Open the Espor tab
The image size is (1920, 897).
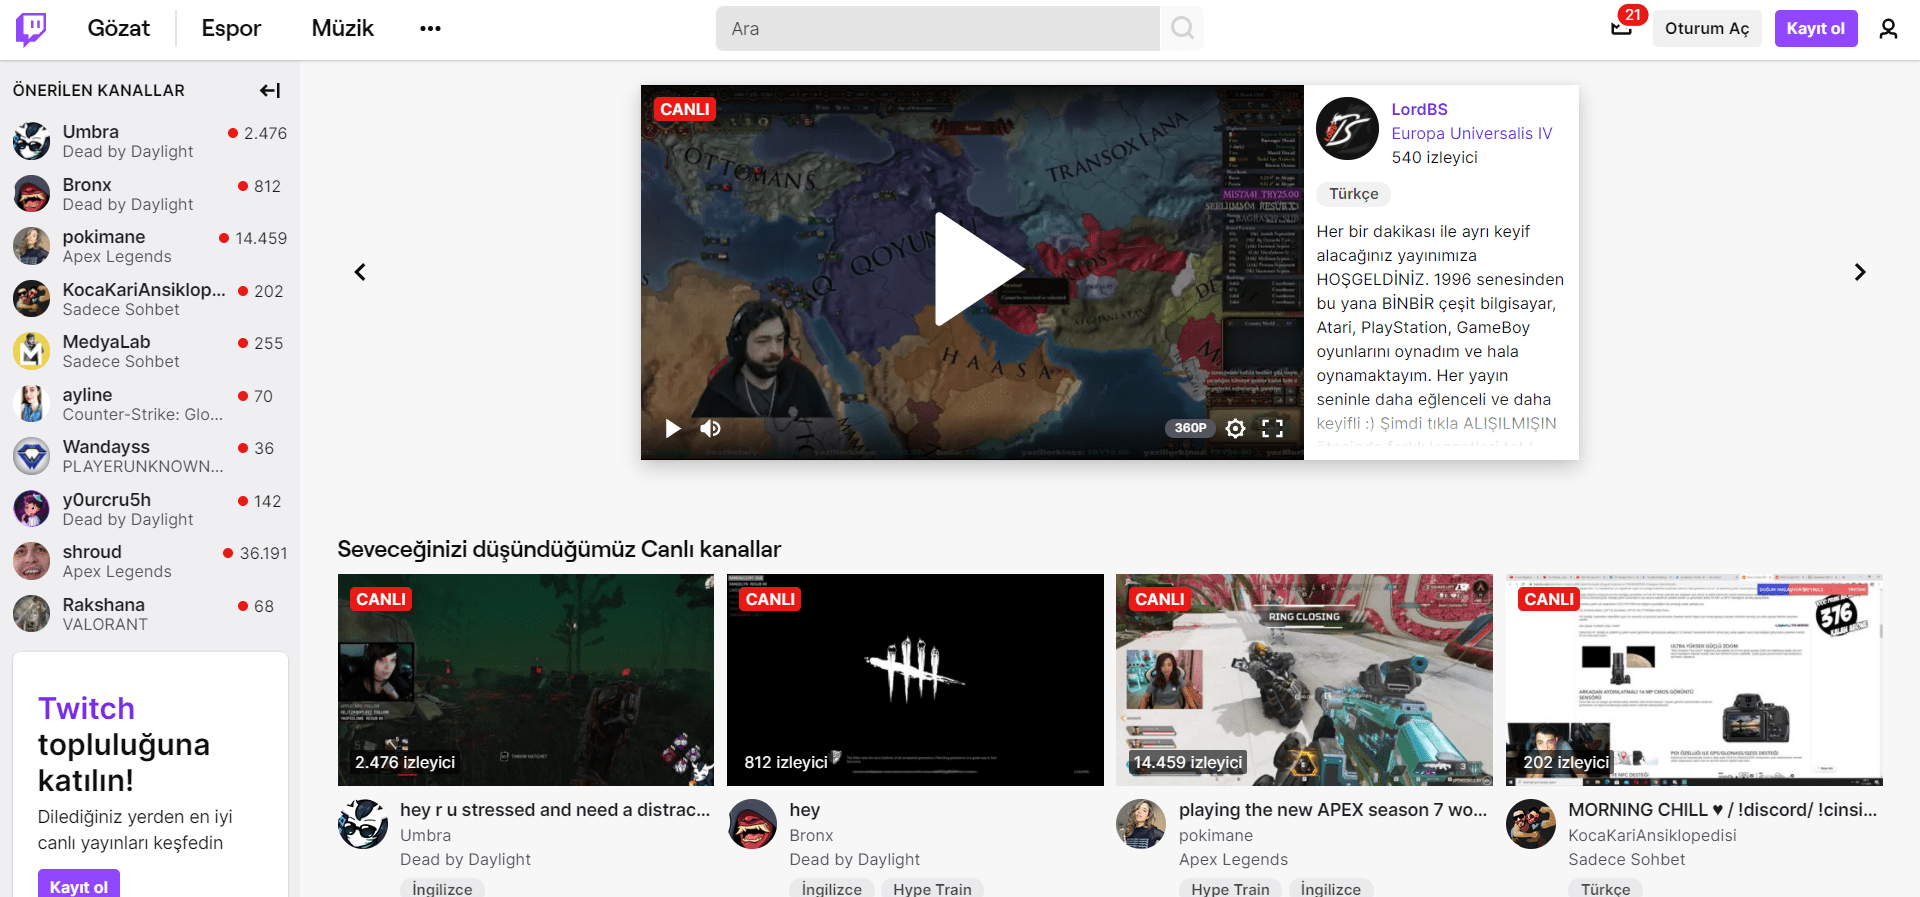pyautogui.click(x=231, y=28)
